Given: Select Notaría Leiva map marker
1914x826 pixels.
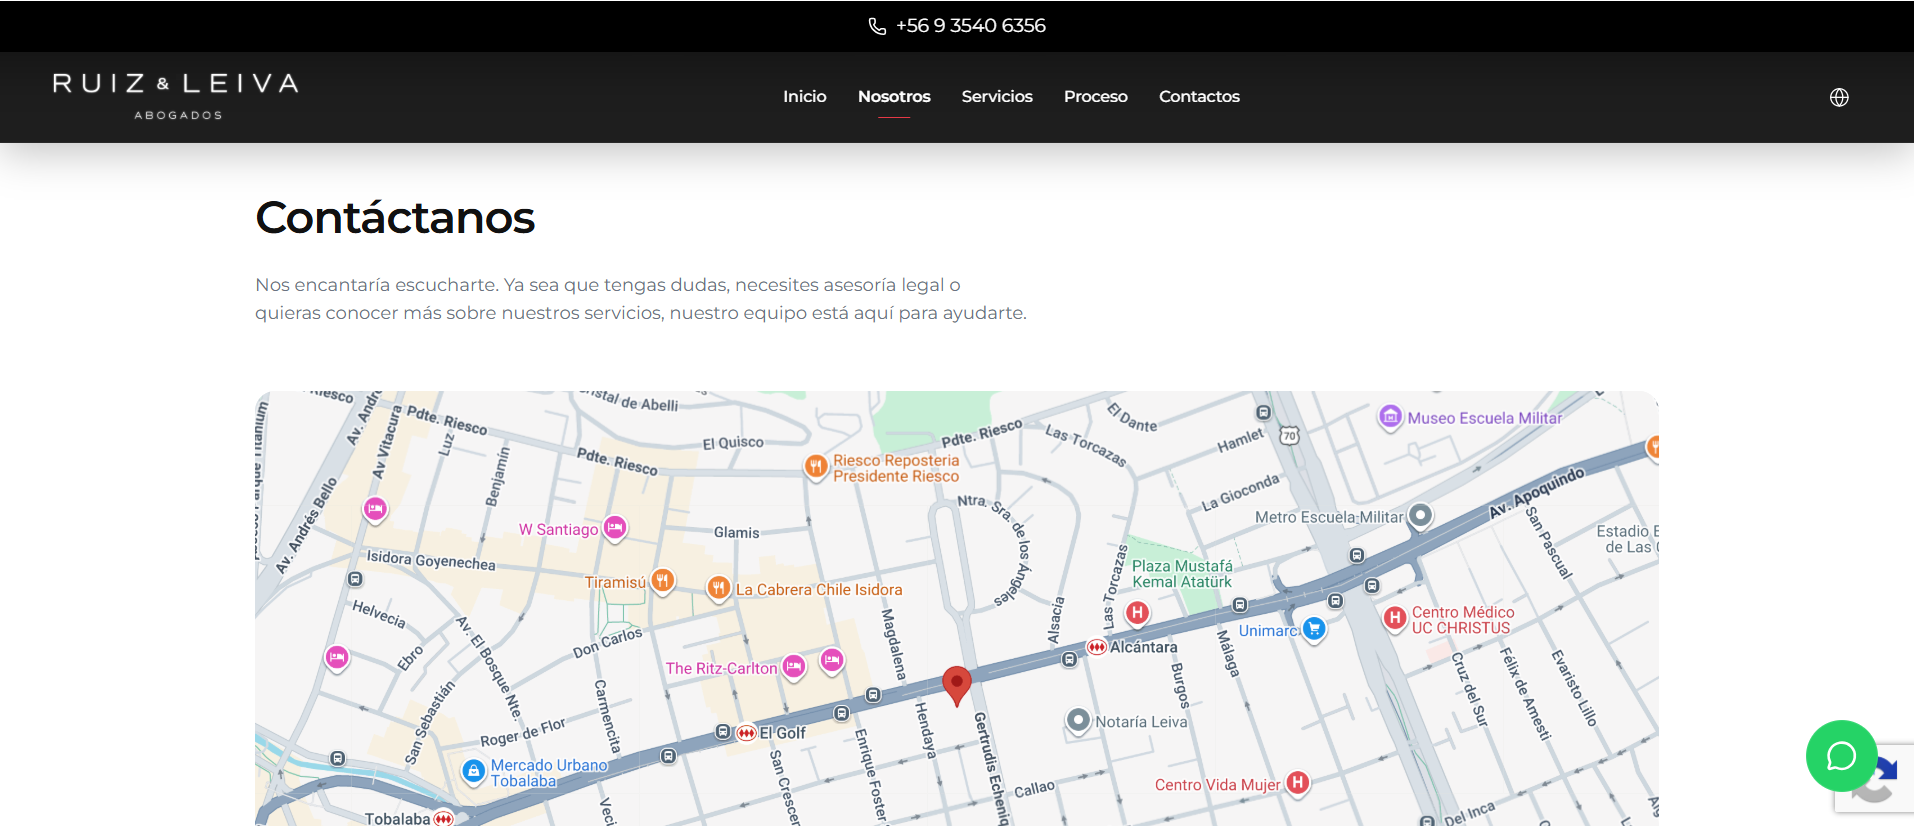Looking at the screenshot, I should click(x=1078, y=720).
